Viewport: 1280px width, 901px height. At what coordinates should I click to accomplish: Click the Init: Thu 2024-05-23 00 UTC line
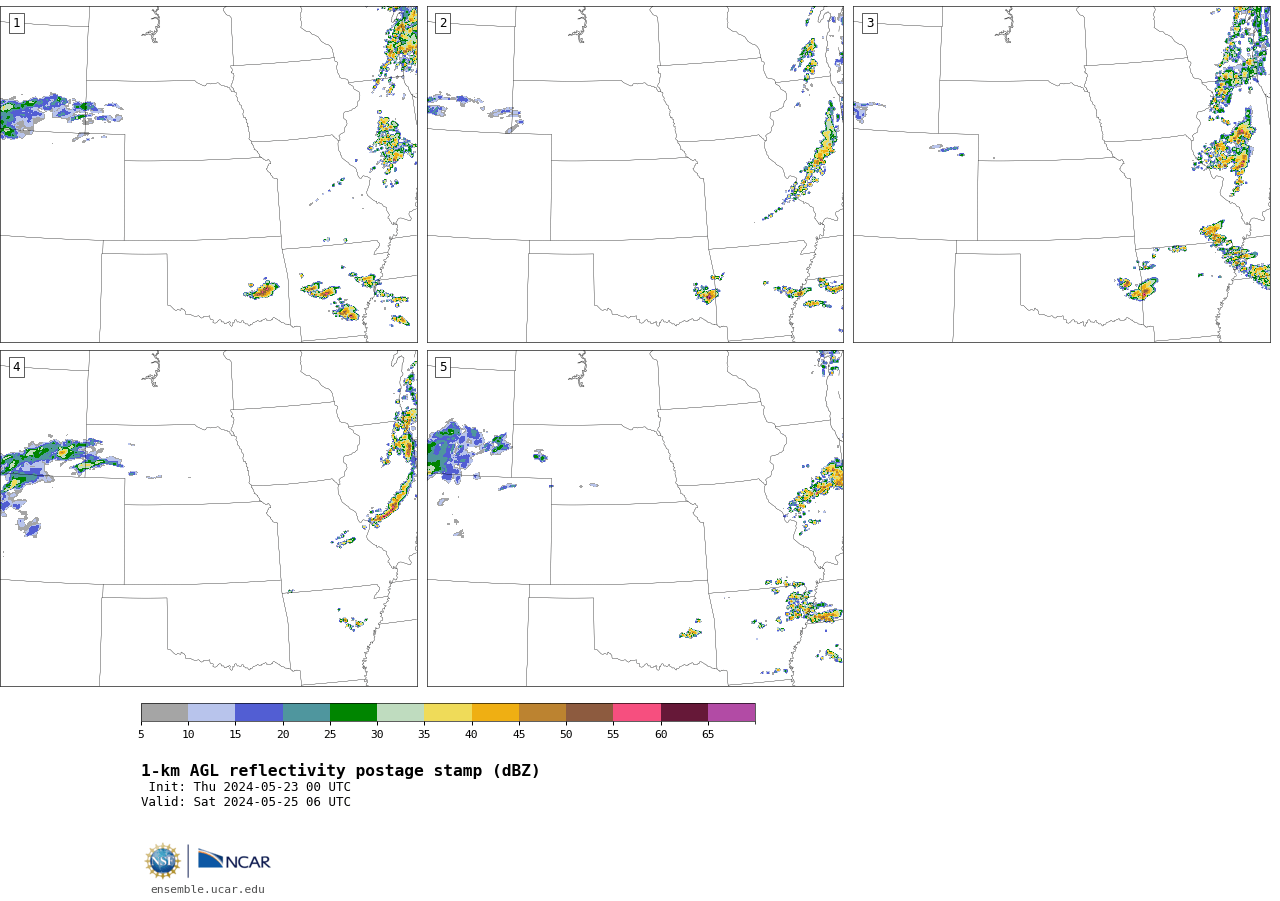250,787
